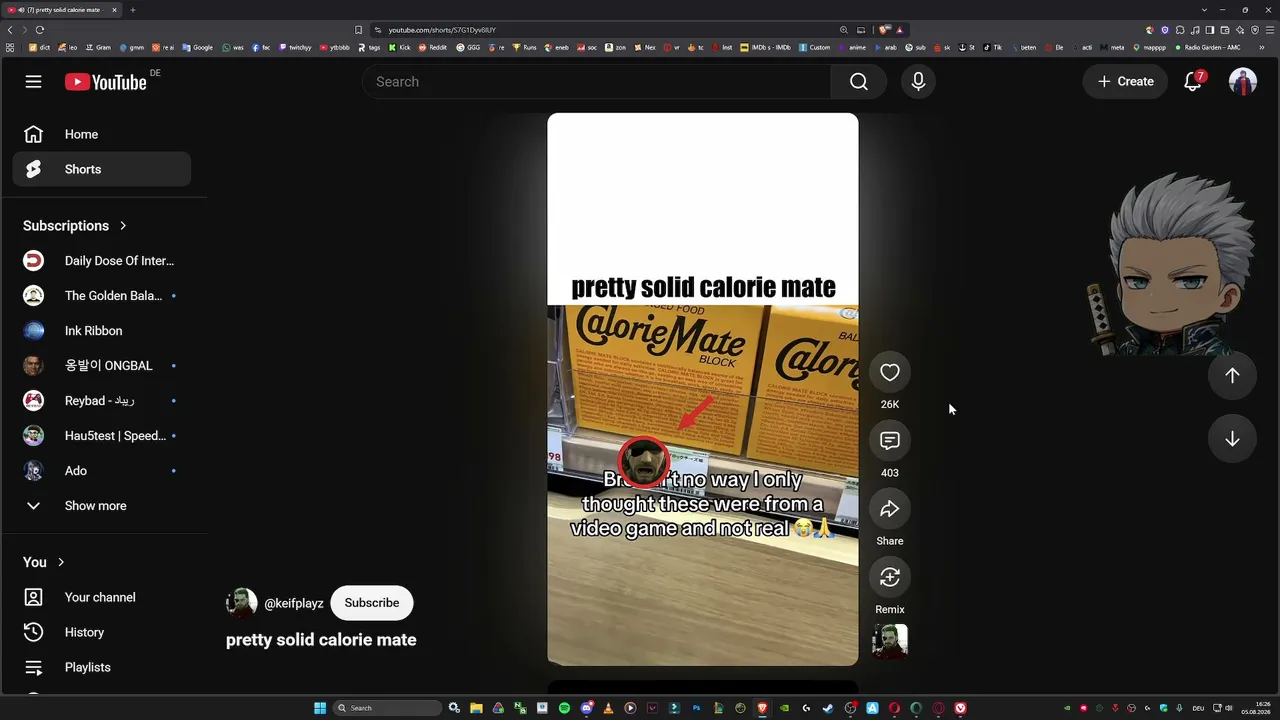The image size is (1280, 720).
Task: Open the @keifplayz channel avatar
Action: click(x=242, y=603)
